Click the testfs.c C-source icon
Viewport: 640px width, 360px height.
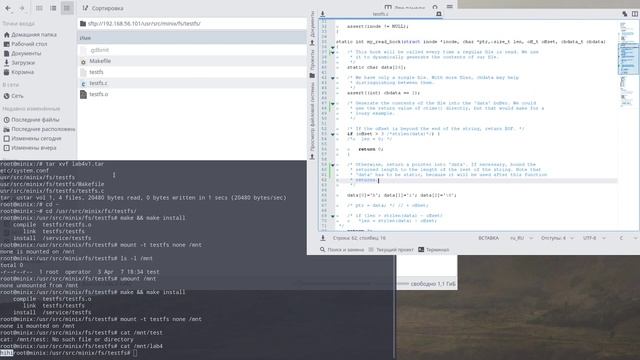tap(83, 83)
